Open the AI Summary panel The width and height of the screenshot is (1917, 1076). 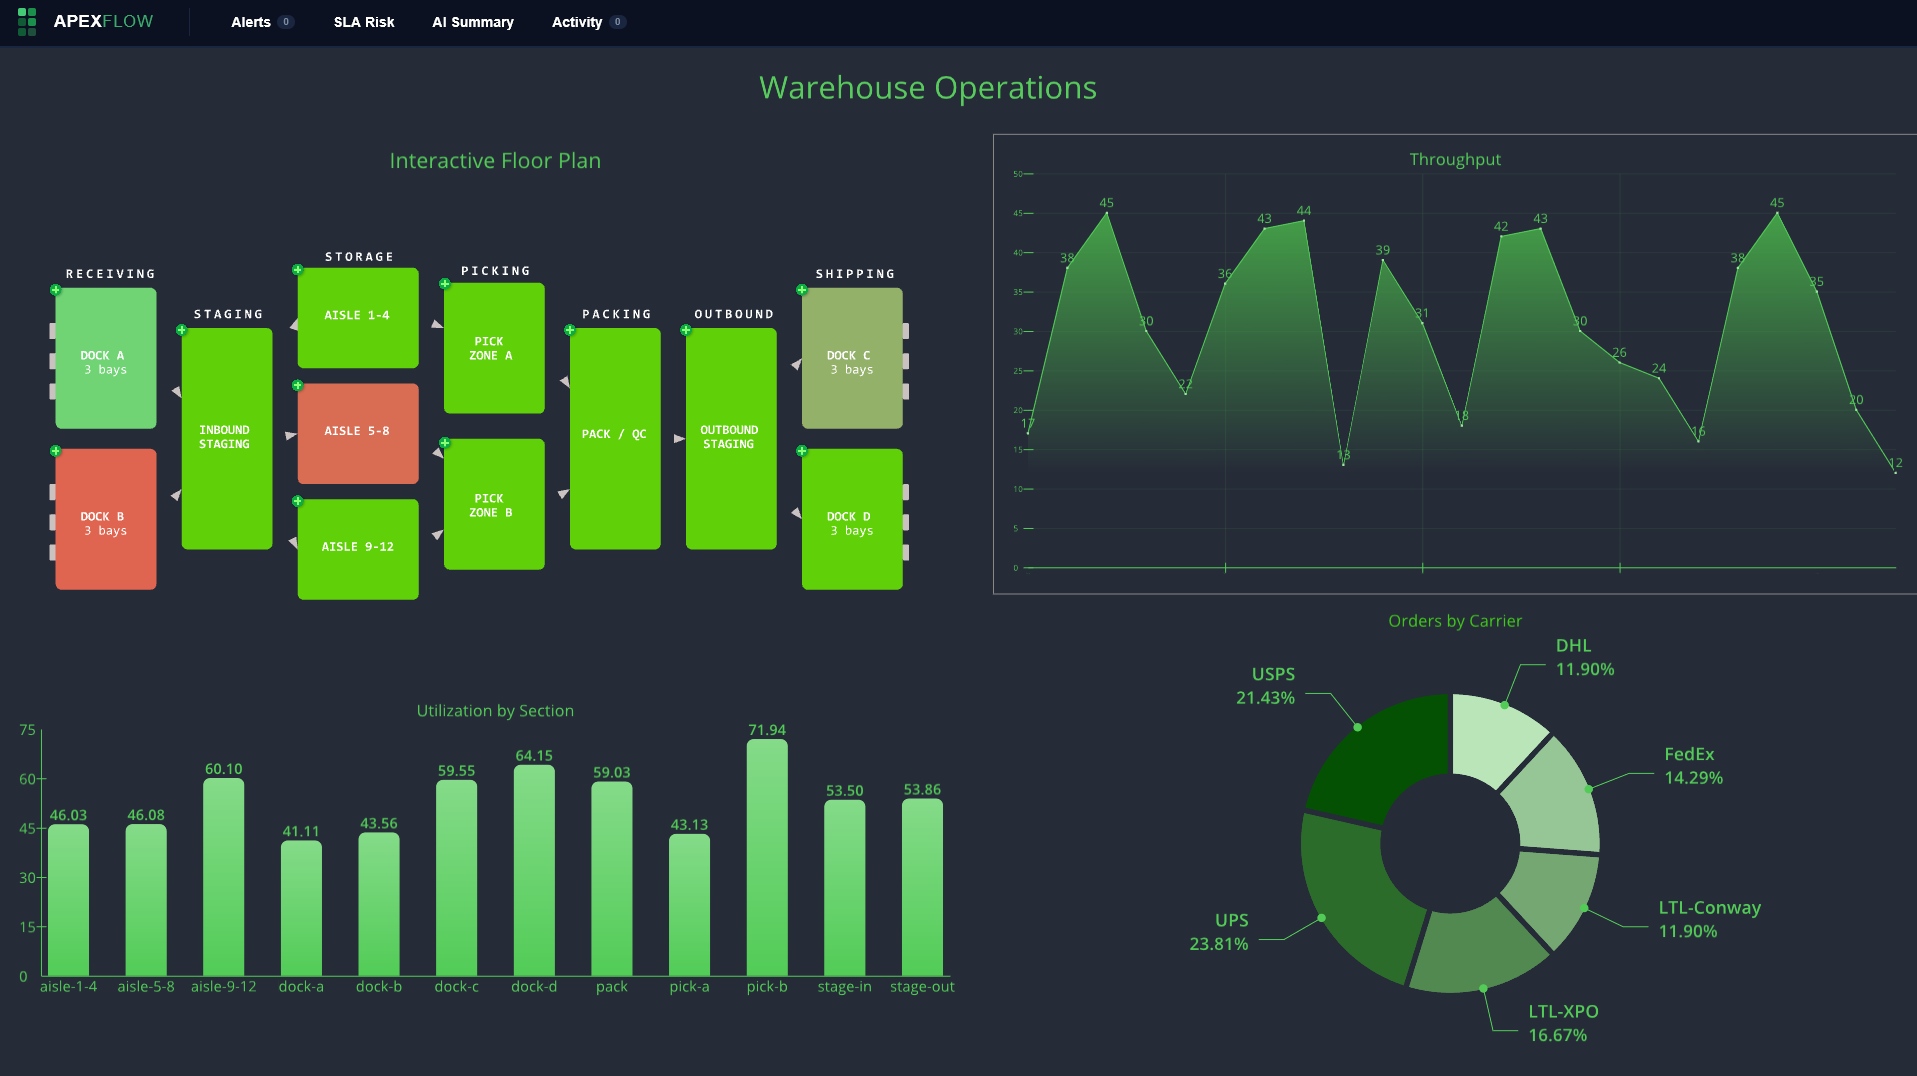pos(472,22)
